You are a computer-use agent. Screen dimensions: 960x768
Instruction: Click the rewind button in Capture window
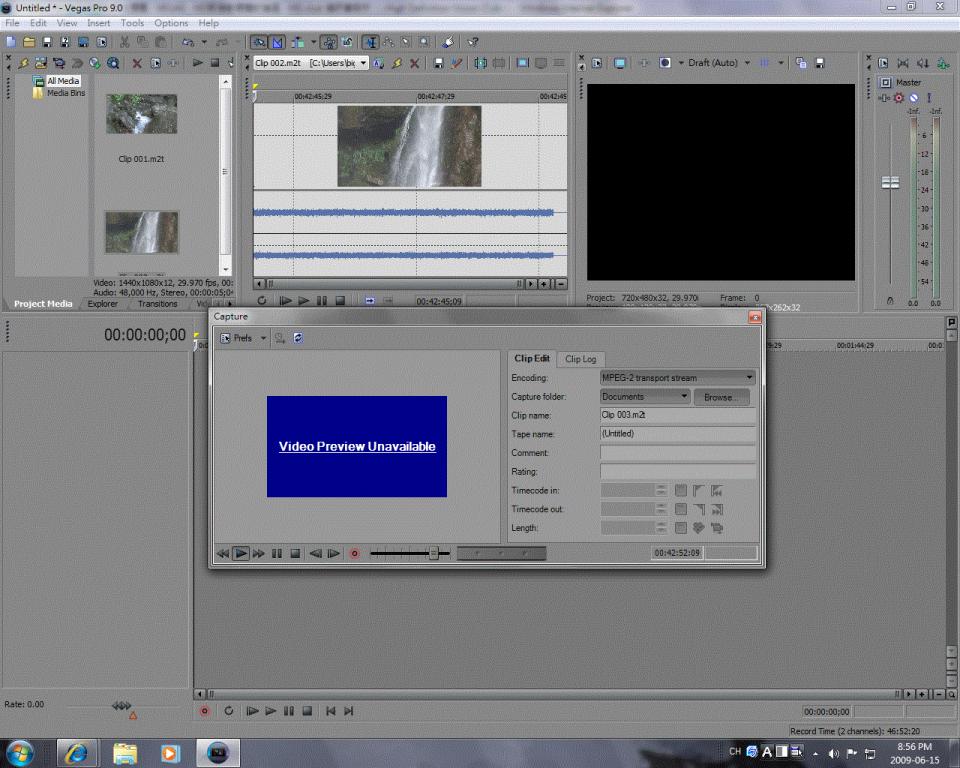click(222, 553)
